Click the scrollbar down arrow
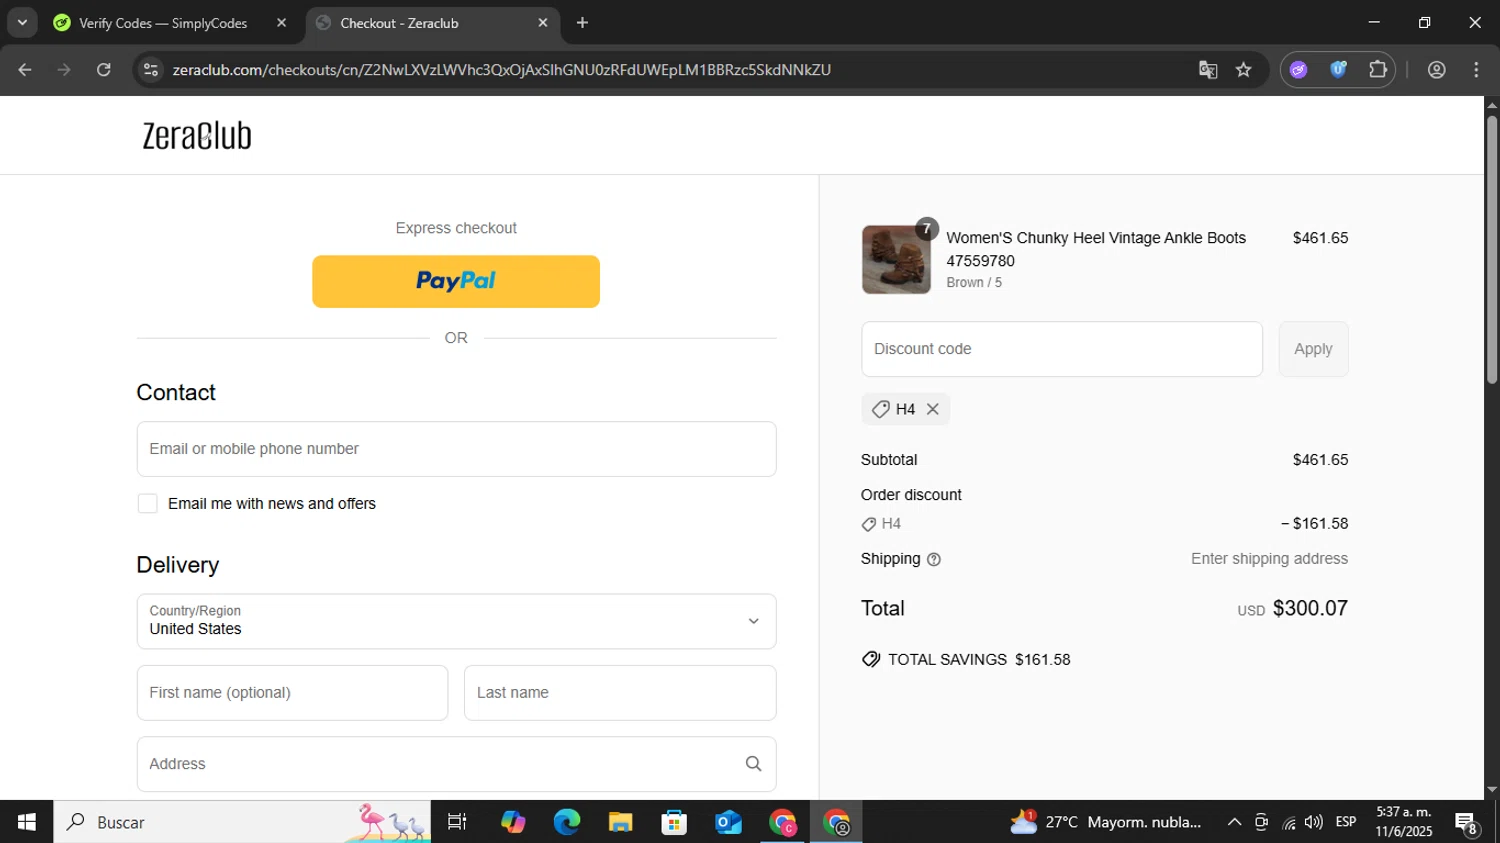1500x843 pixels. coord(1492,790)
